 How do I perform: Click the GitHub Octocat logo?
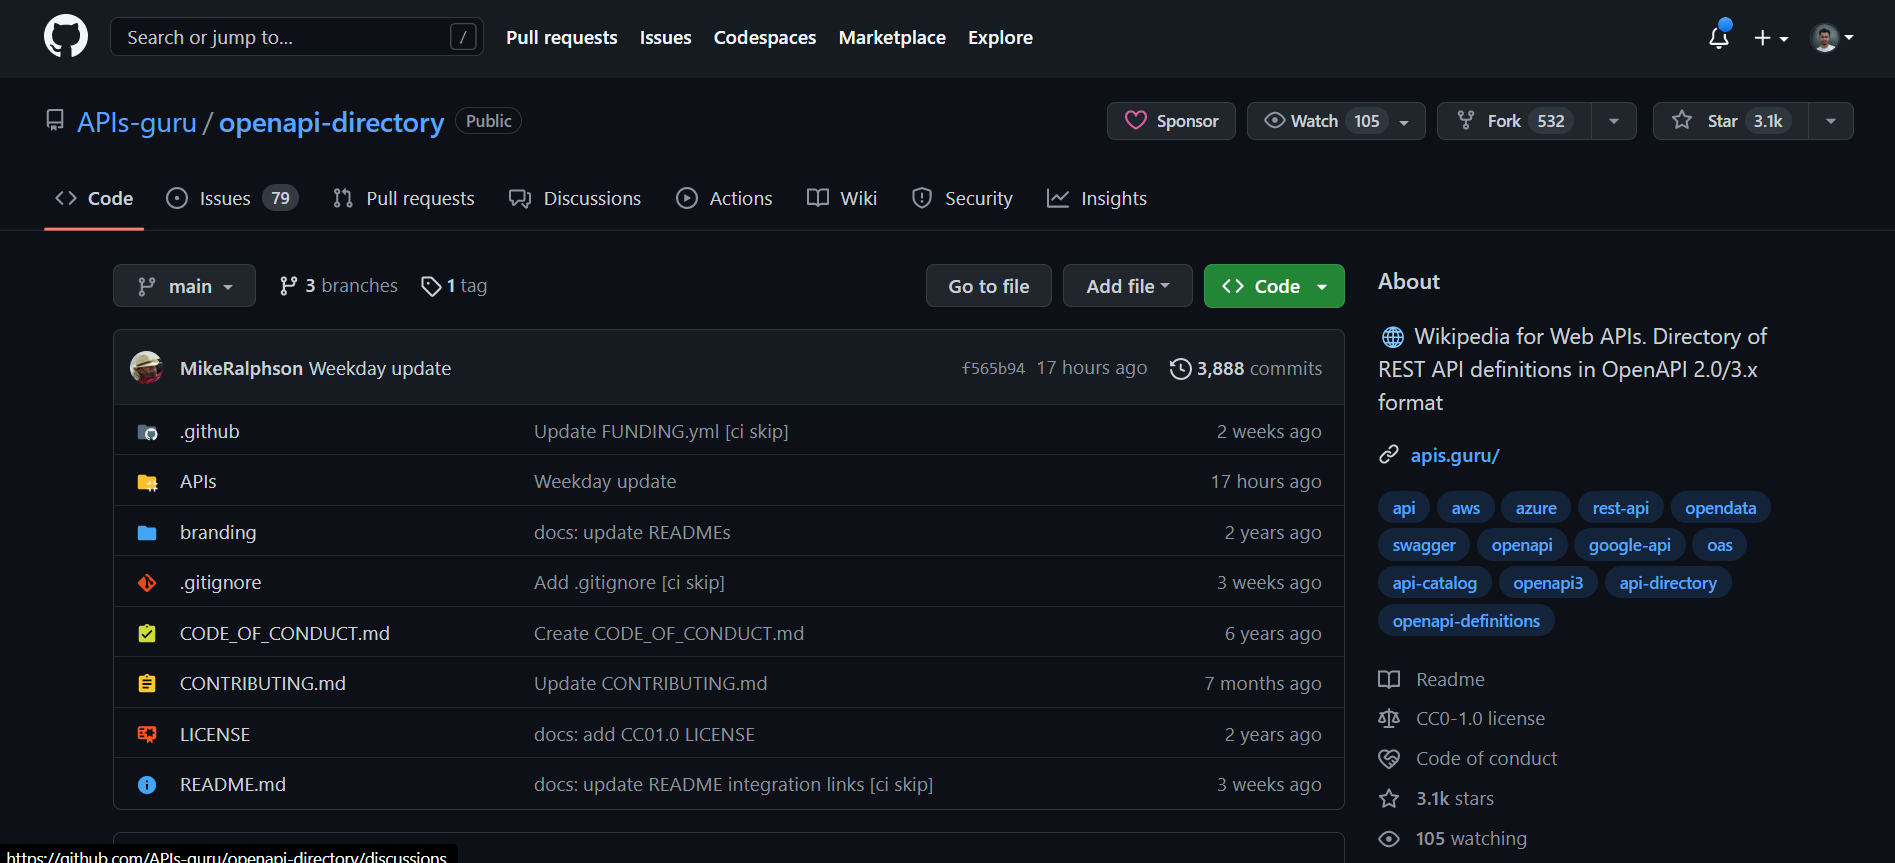(66, 37)
